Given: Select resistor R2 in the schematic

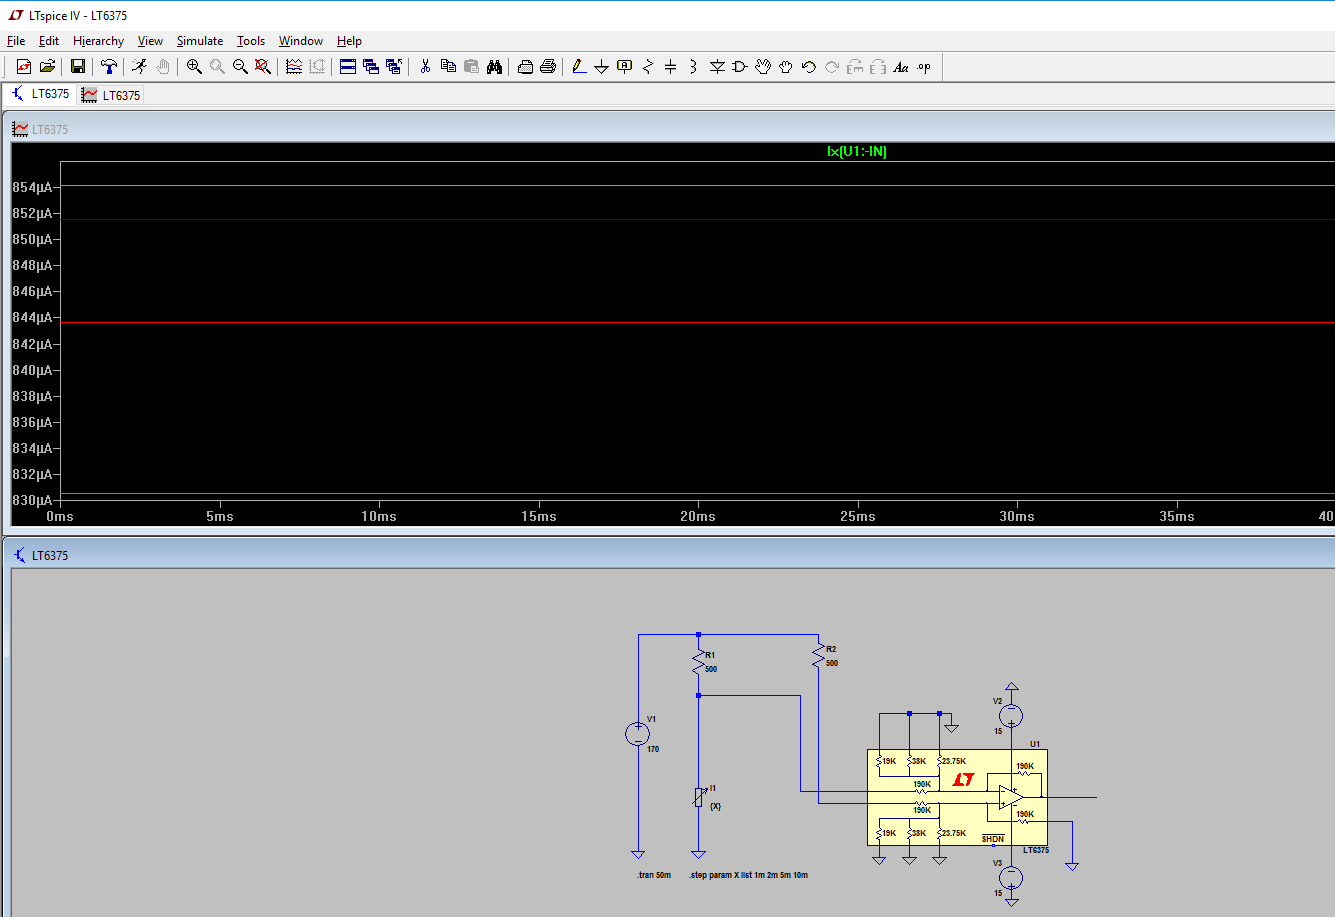Looking at the screenshot, I should [x=818, y=656].
